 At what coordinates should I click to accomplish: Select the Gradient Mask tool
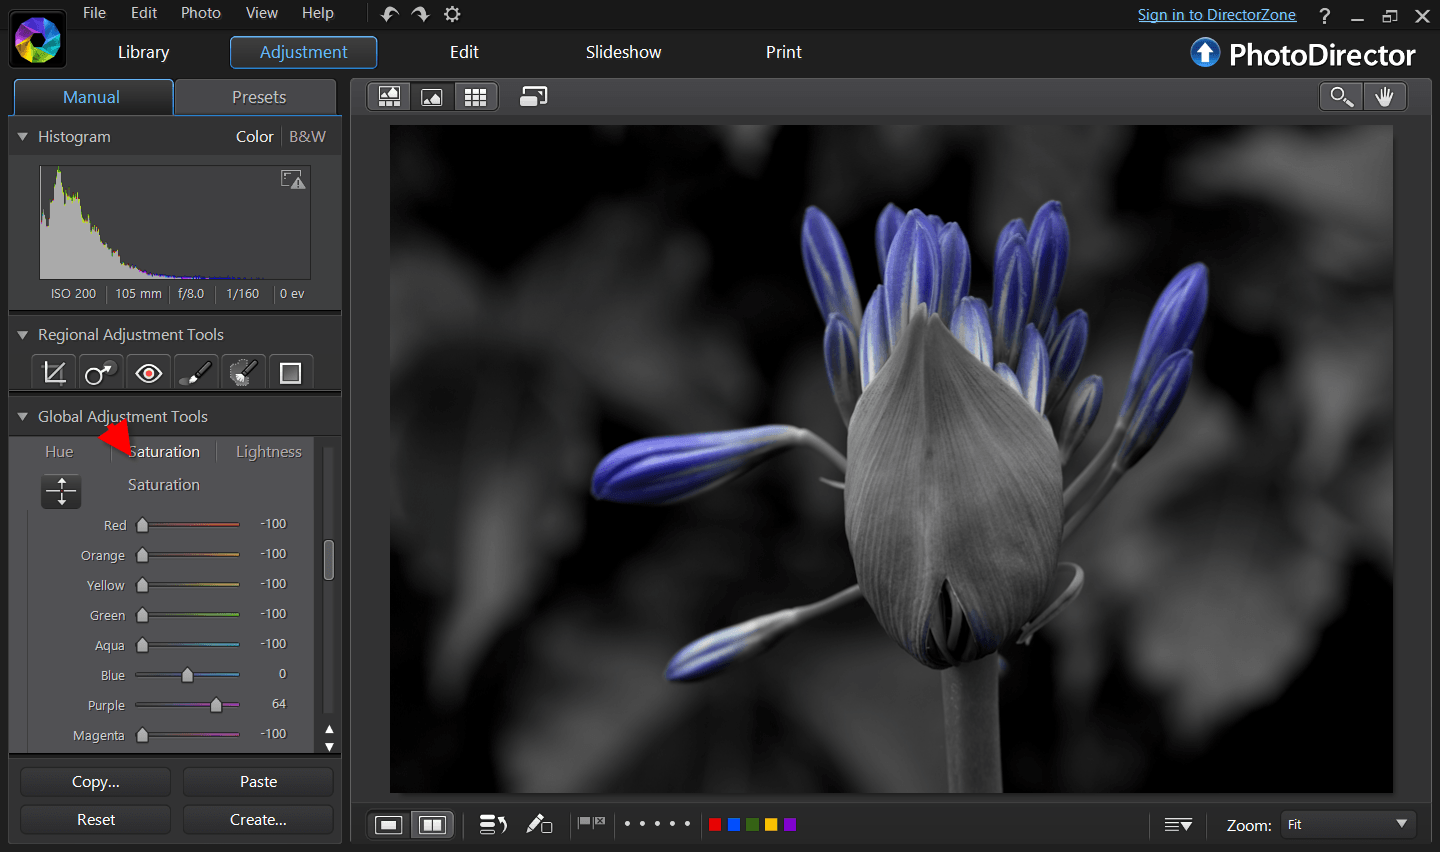pyautogui.click(x=291, y=373)
